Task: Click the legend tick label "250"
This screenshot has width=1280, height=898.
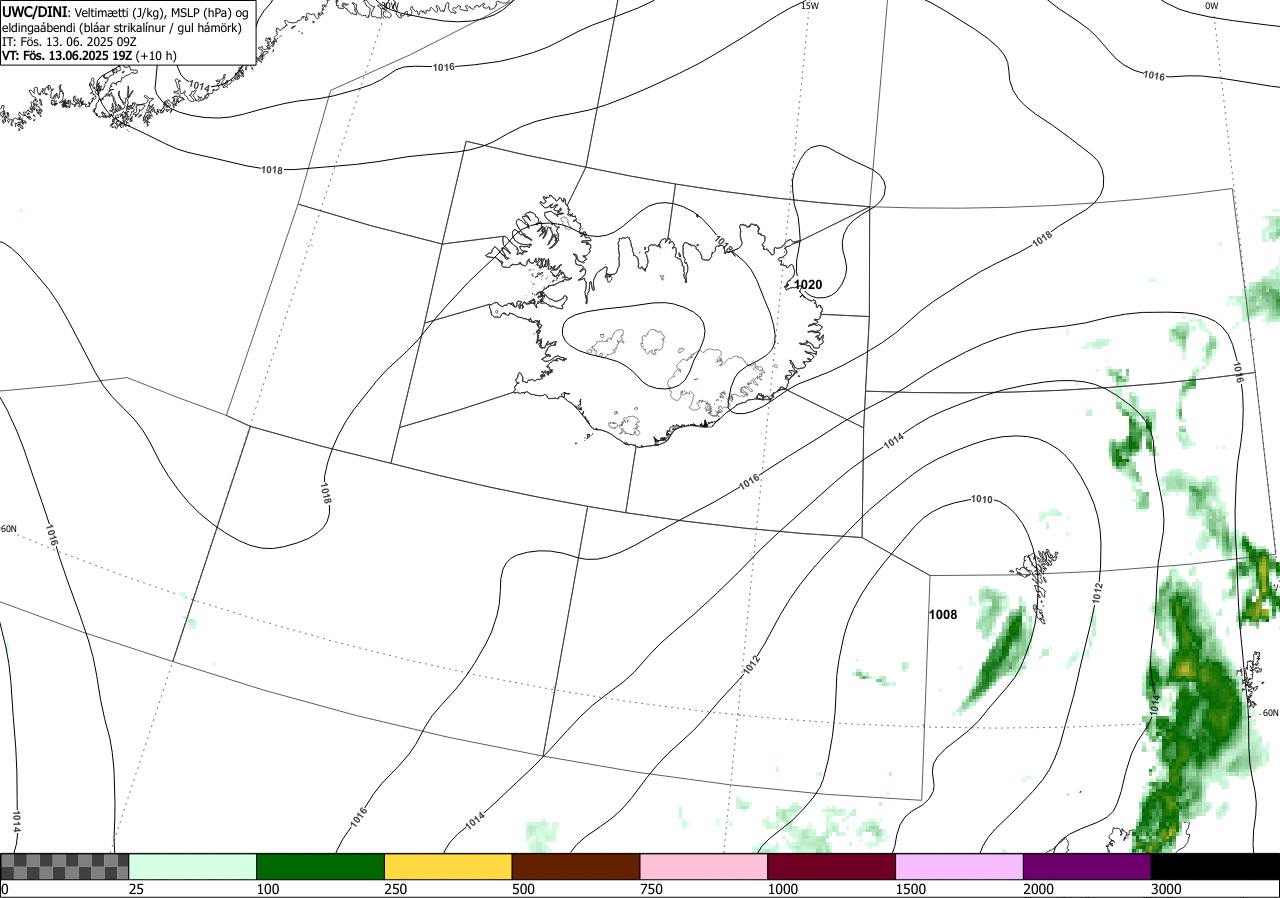Action: pos(395,889)
